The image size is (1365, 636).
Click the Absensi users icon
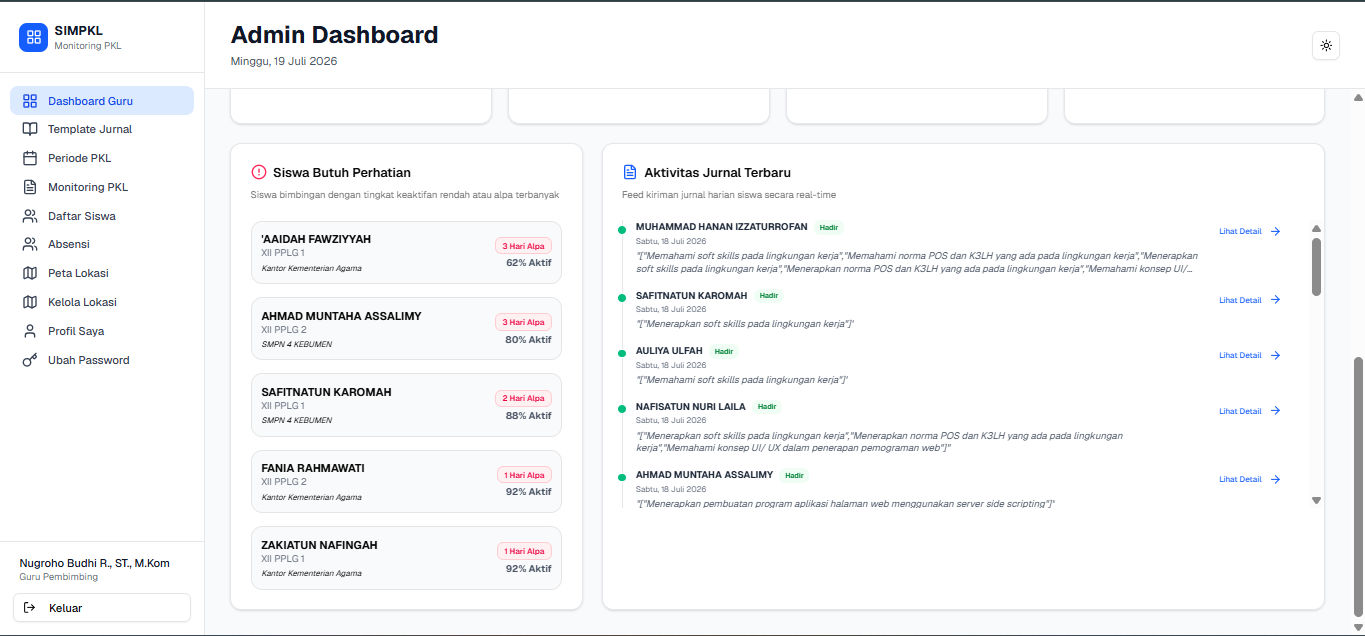[30, 244]
